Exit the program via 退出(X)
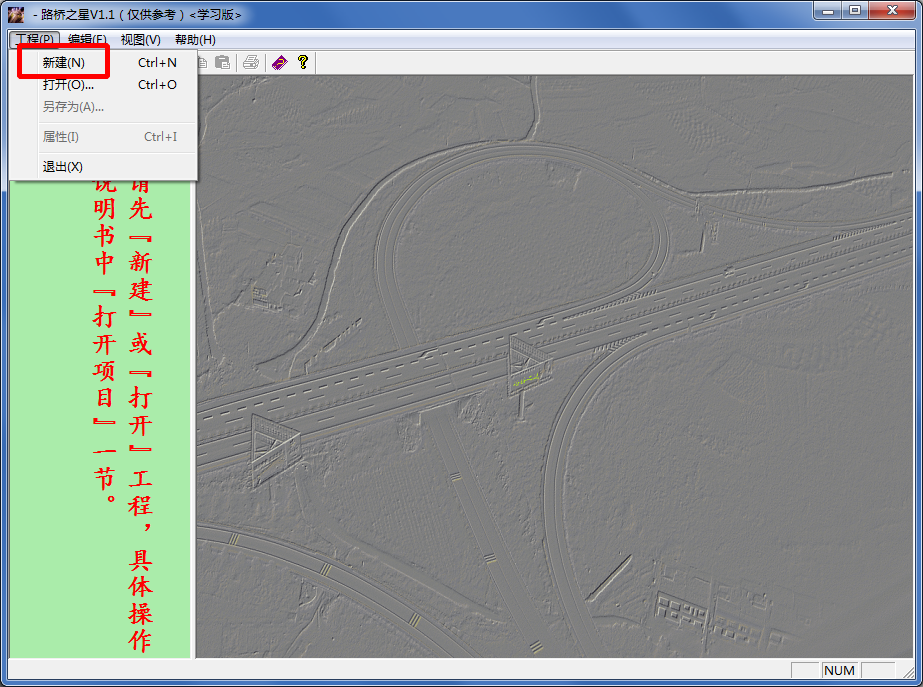923x687 pixels. point(62,167)
